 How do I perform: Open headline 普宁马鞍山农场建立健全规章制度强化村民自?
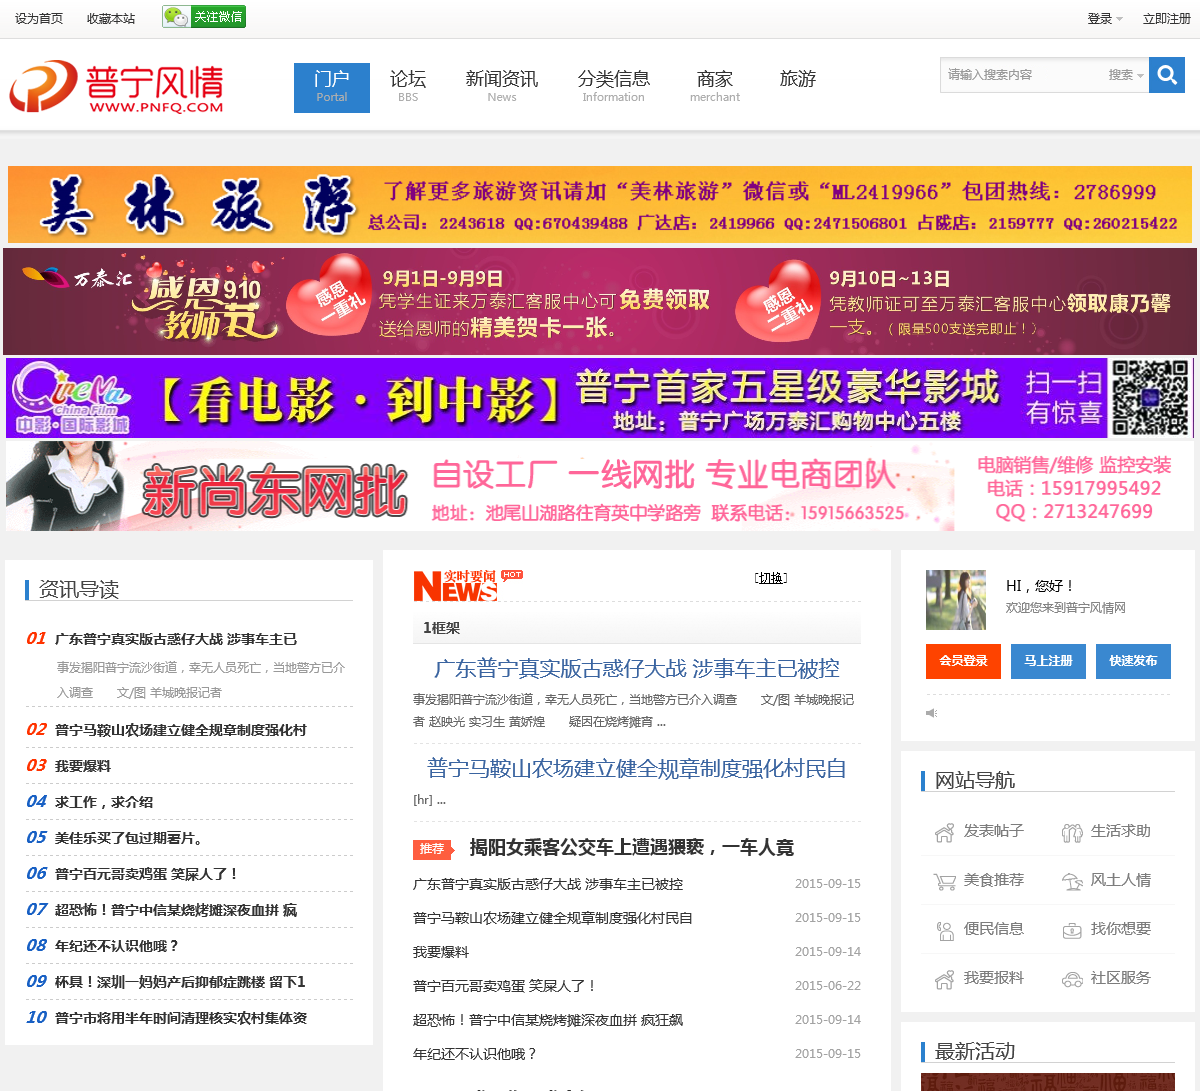636,769
